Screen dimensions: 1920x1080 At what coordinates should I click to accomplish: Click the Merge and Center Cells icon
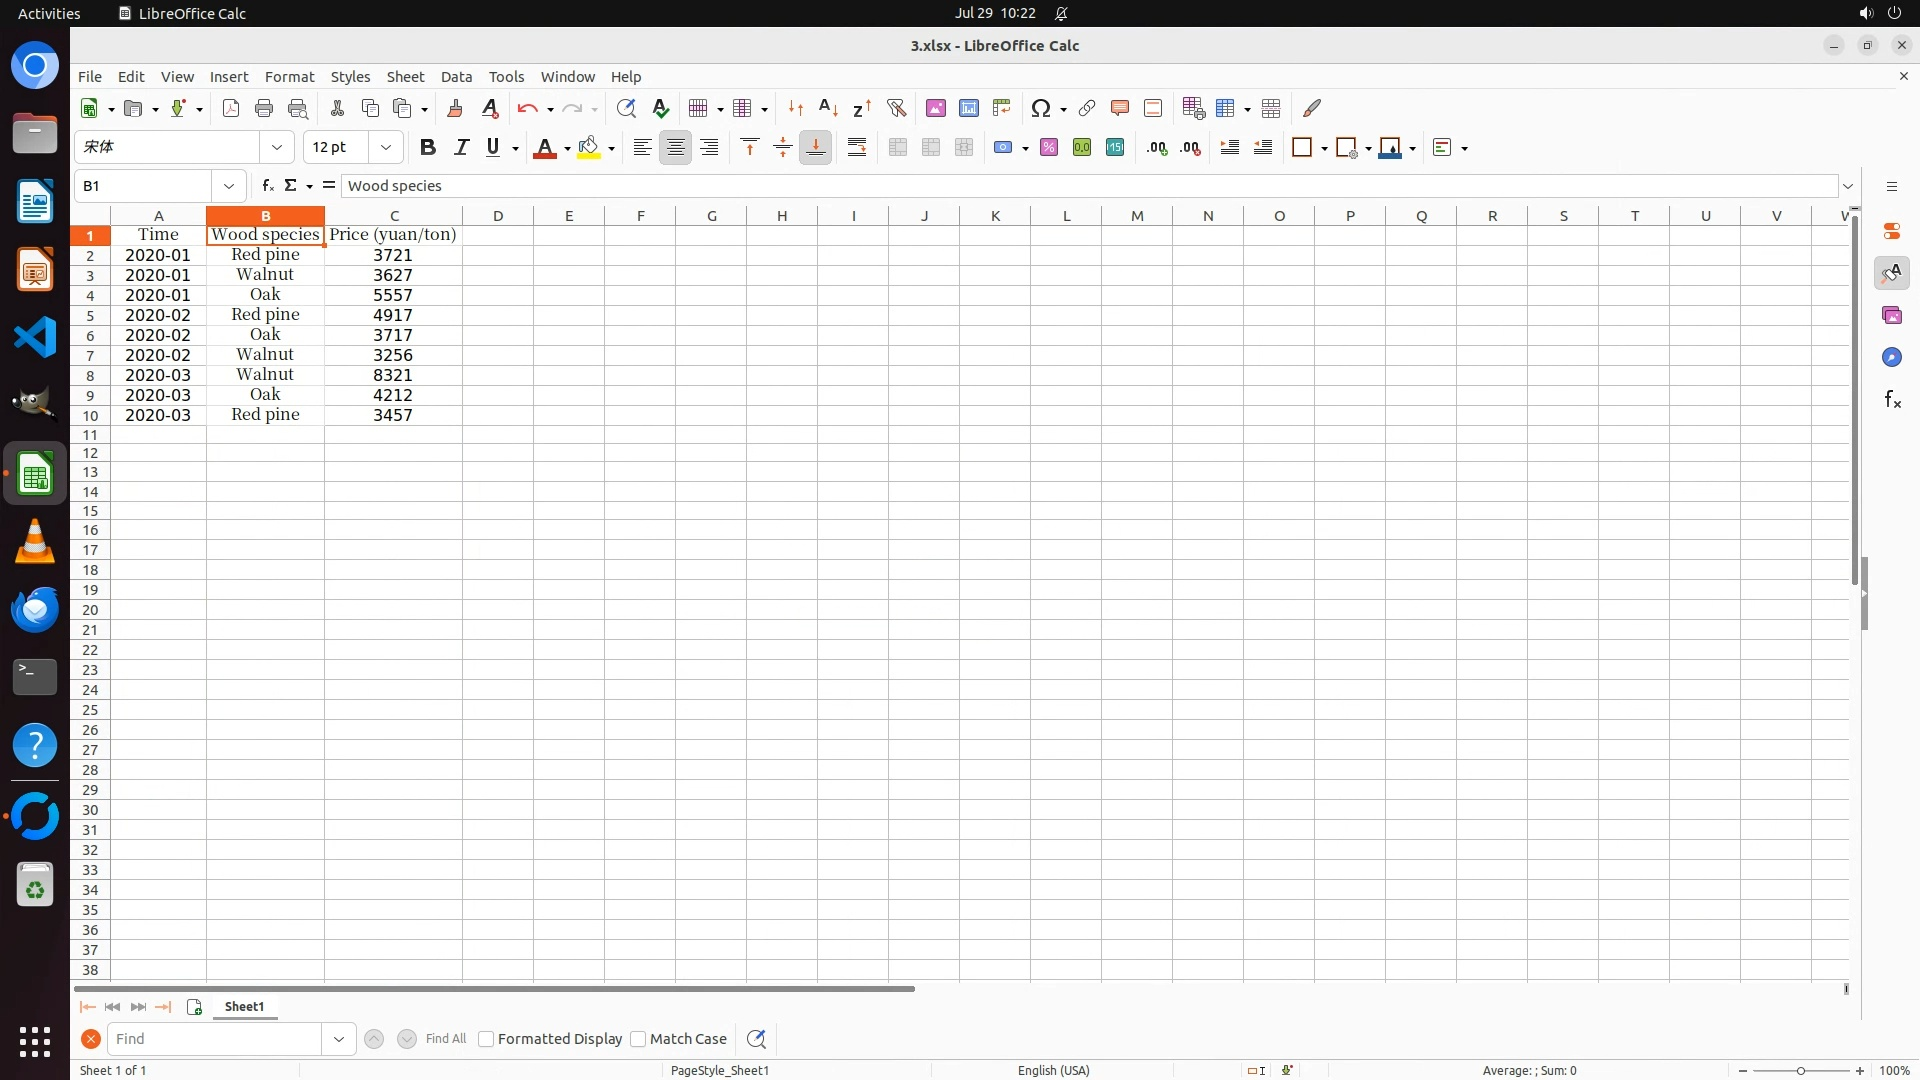897,147
